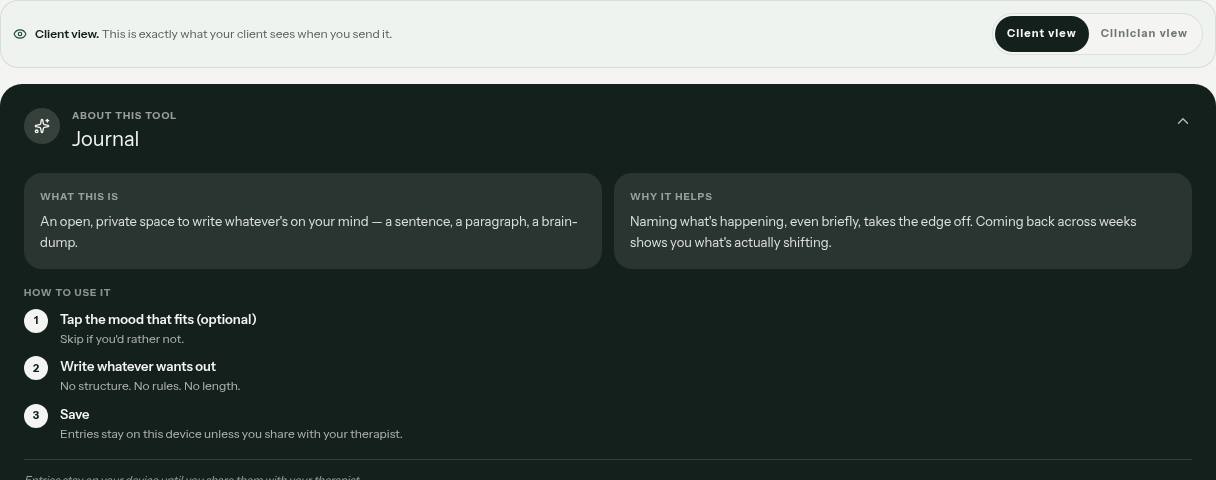
Task: Click the Journal heading
Action: (105, 139)
